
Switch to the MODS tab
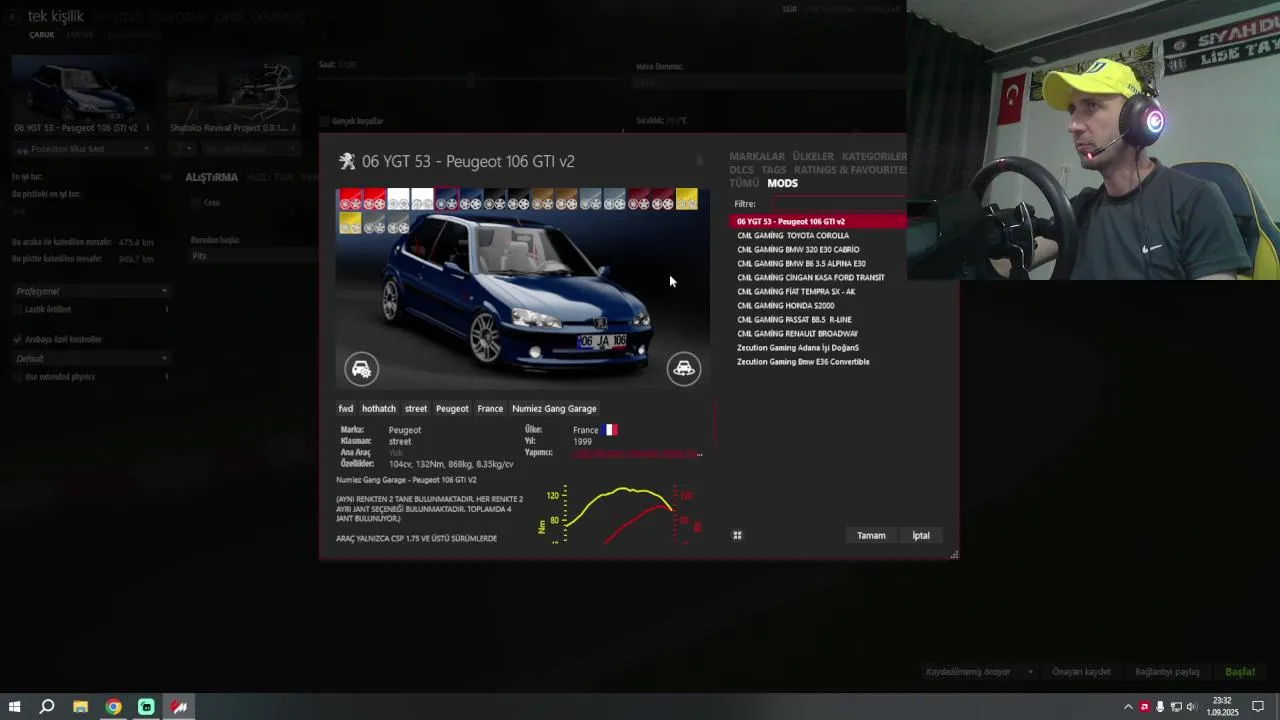point(782,183)
